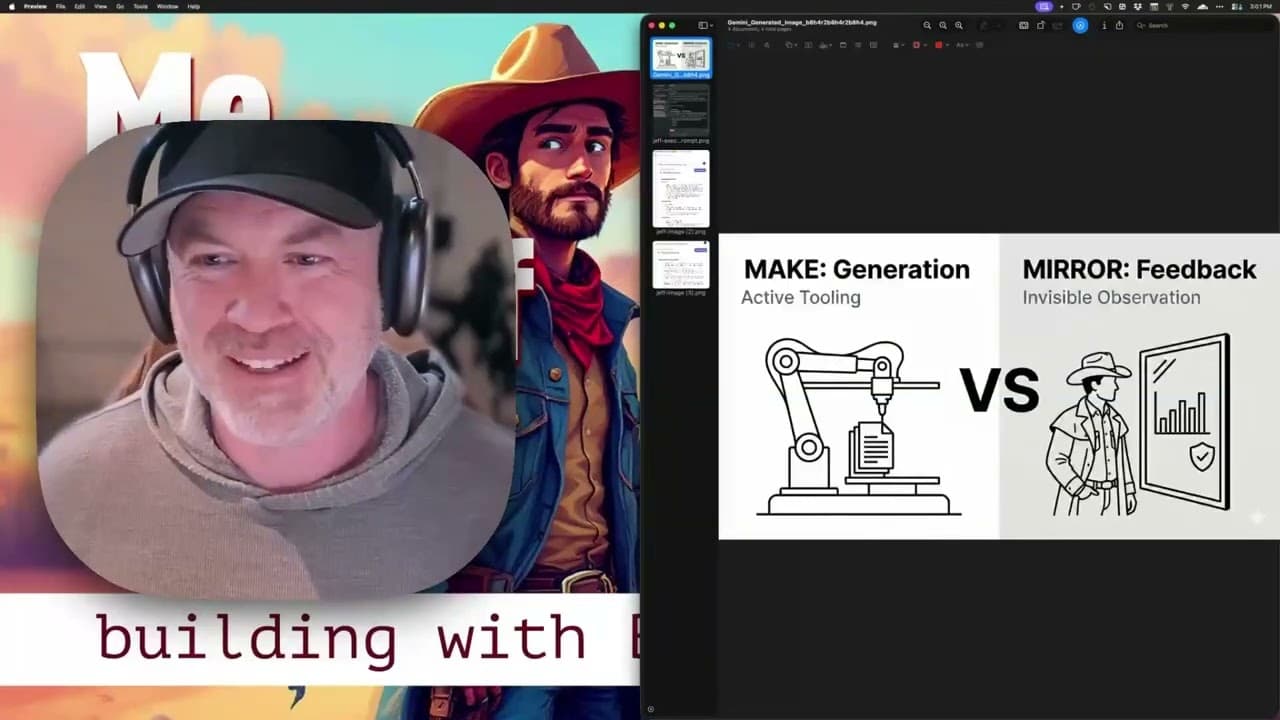
Task: Click the red fill color swatch
Action: coord(940,45)
